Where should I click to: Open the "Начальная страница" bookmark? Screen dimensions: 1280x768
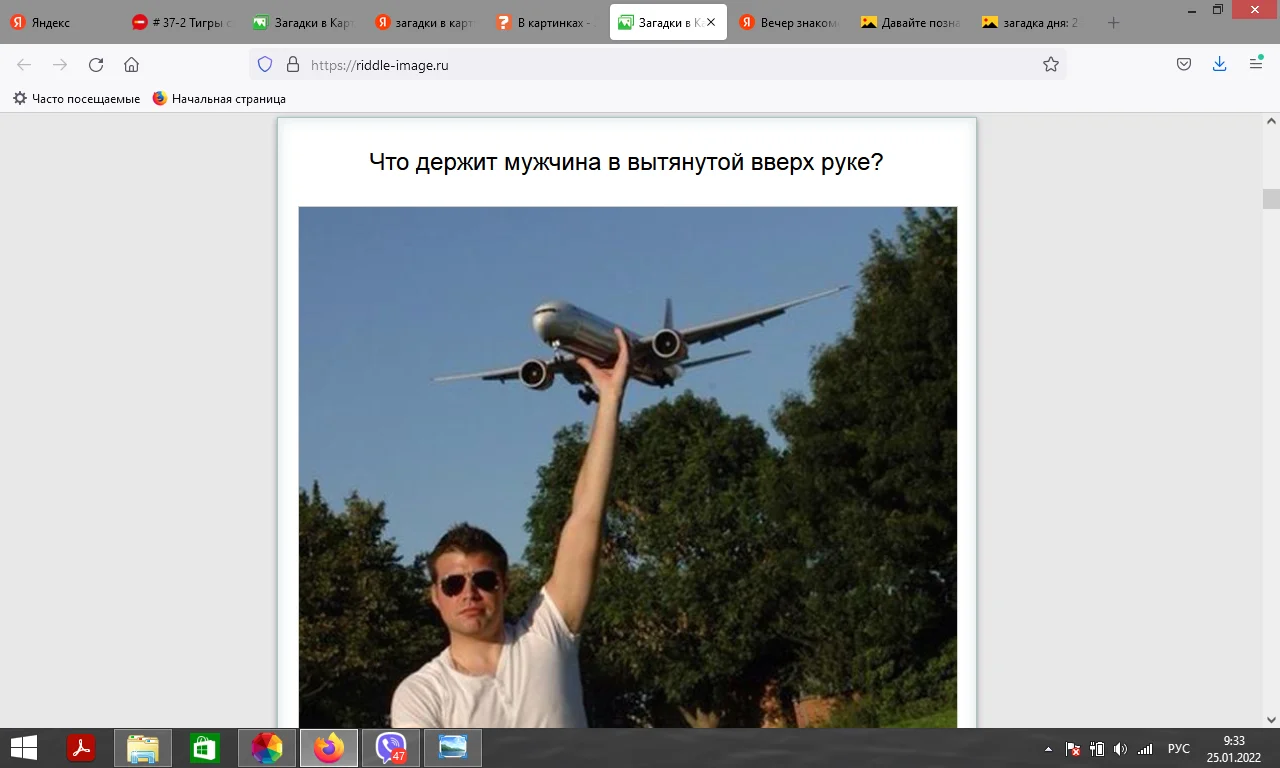point(219,99)
